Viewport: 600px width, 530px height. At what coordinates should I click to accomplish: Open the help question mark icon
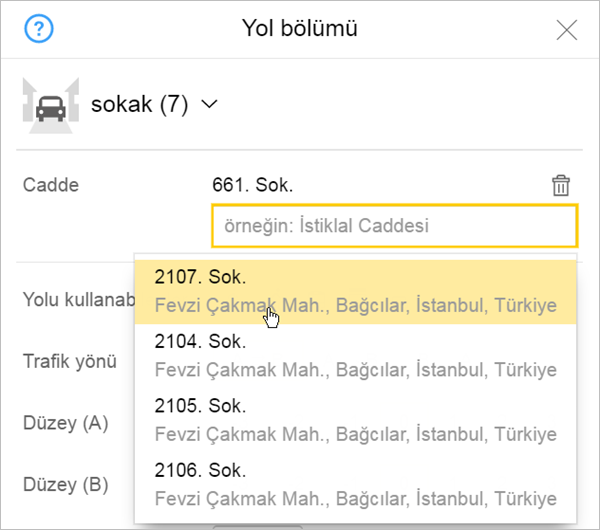(39, 29)
